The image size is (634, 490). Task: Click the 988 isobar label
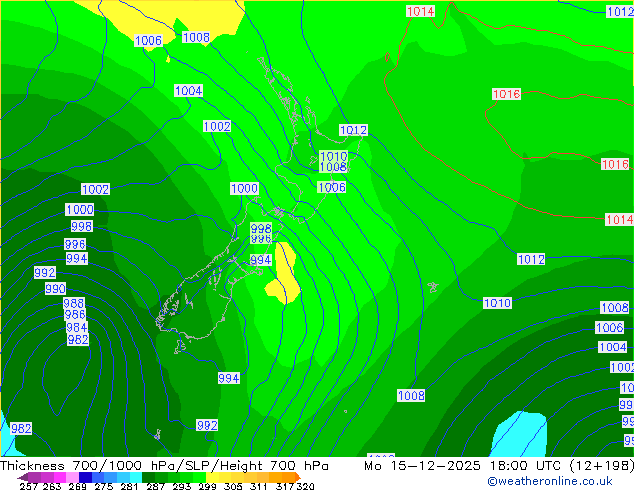pos(74,303)
